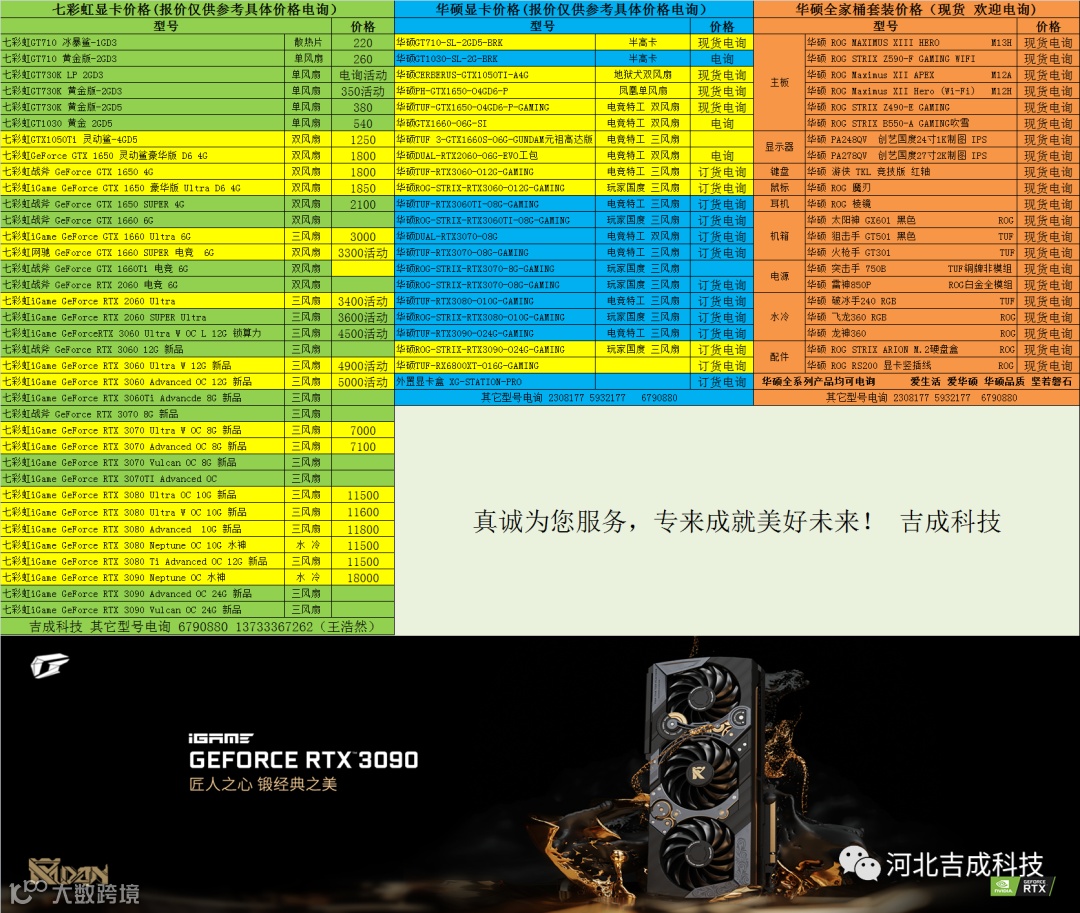Click the 4500活动 price cell

click(363, 333)
